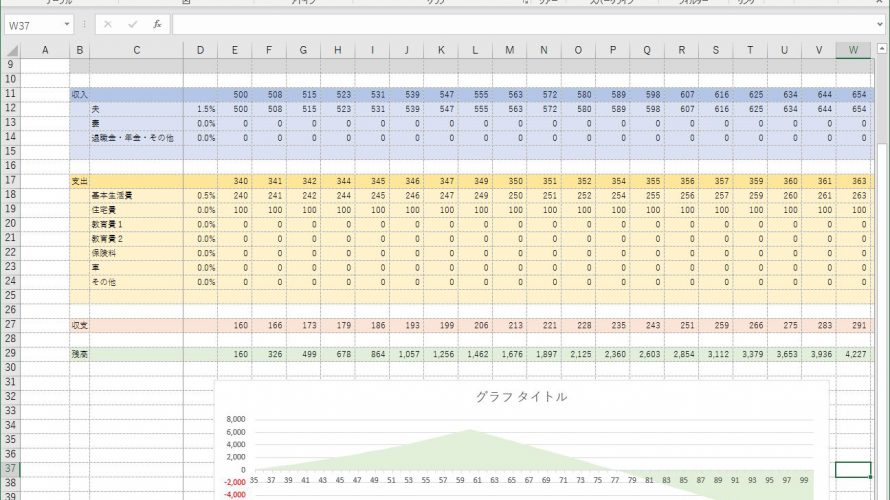Viewport: 890px width, 500px height.
Task: Select column C header
Action: click(x=136, y=51)
